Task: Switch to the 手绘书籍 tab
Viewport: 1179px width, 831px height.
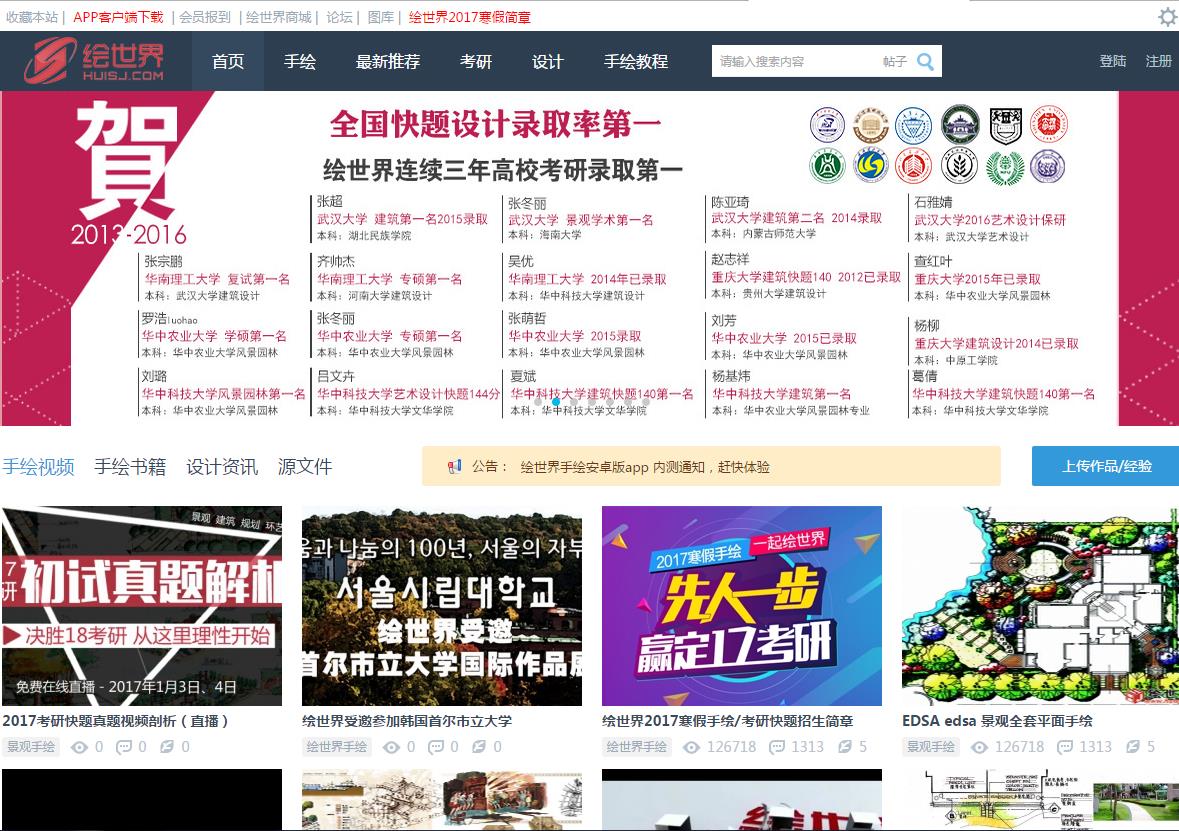Action: tap(130, 467)
